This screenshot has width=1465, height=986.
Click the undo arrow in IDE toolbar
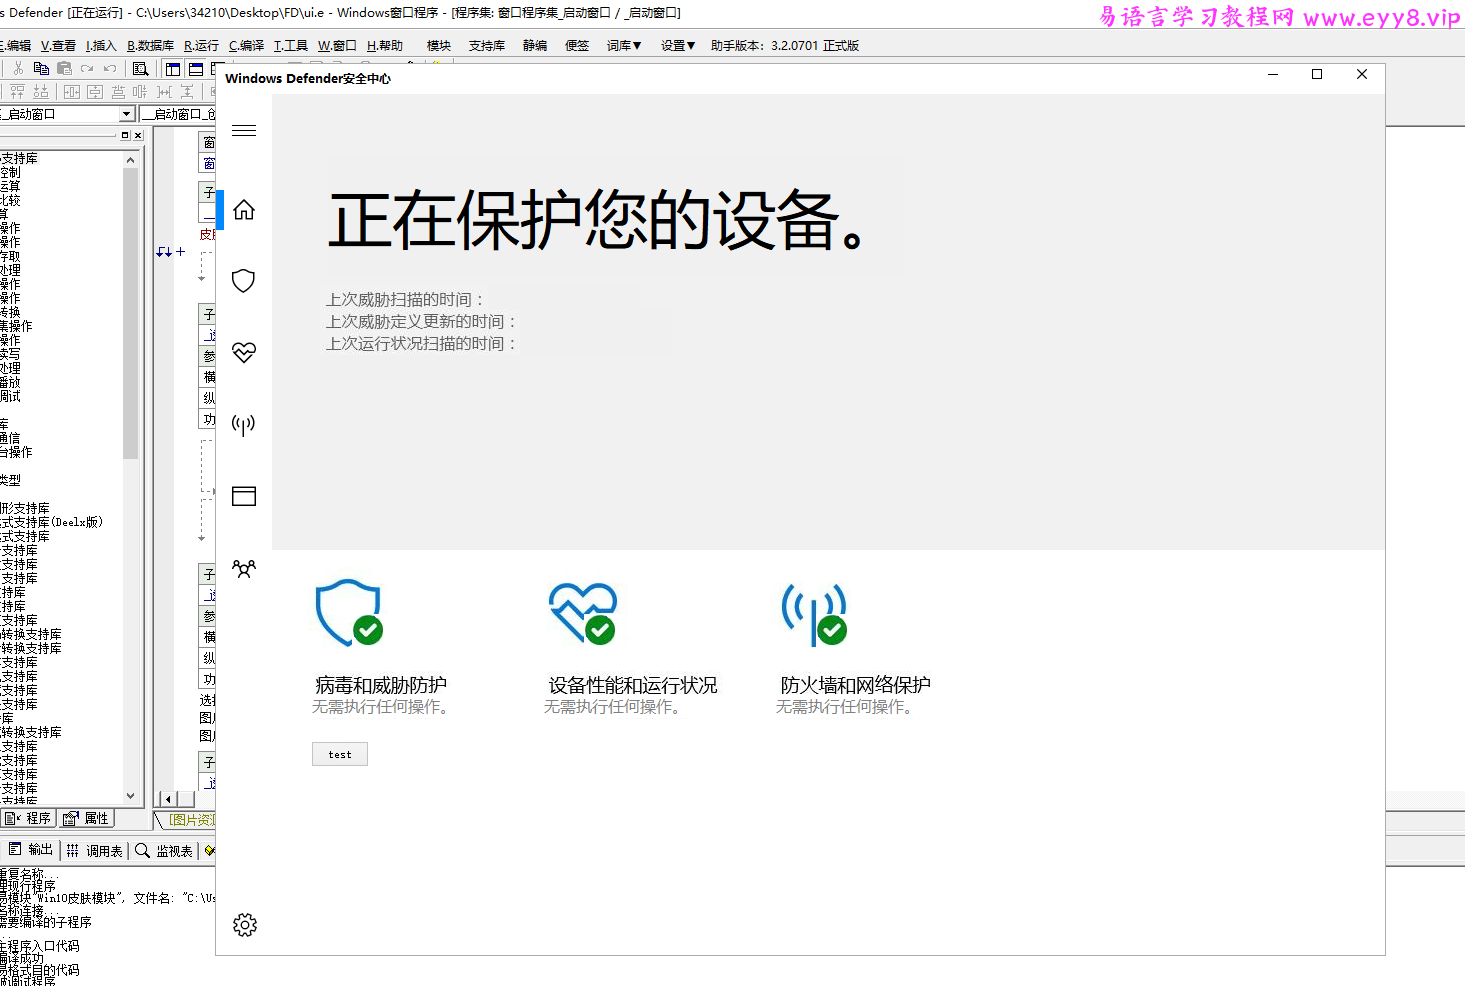[110, 68]
